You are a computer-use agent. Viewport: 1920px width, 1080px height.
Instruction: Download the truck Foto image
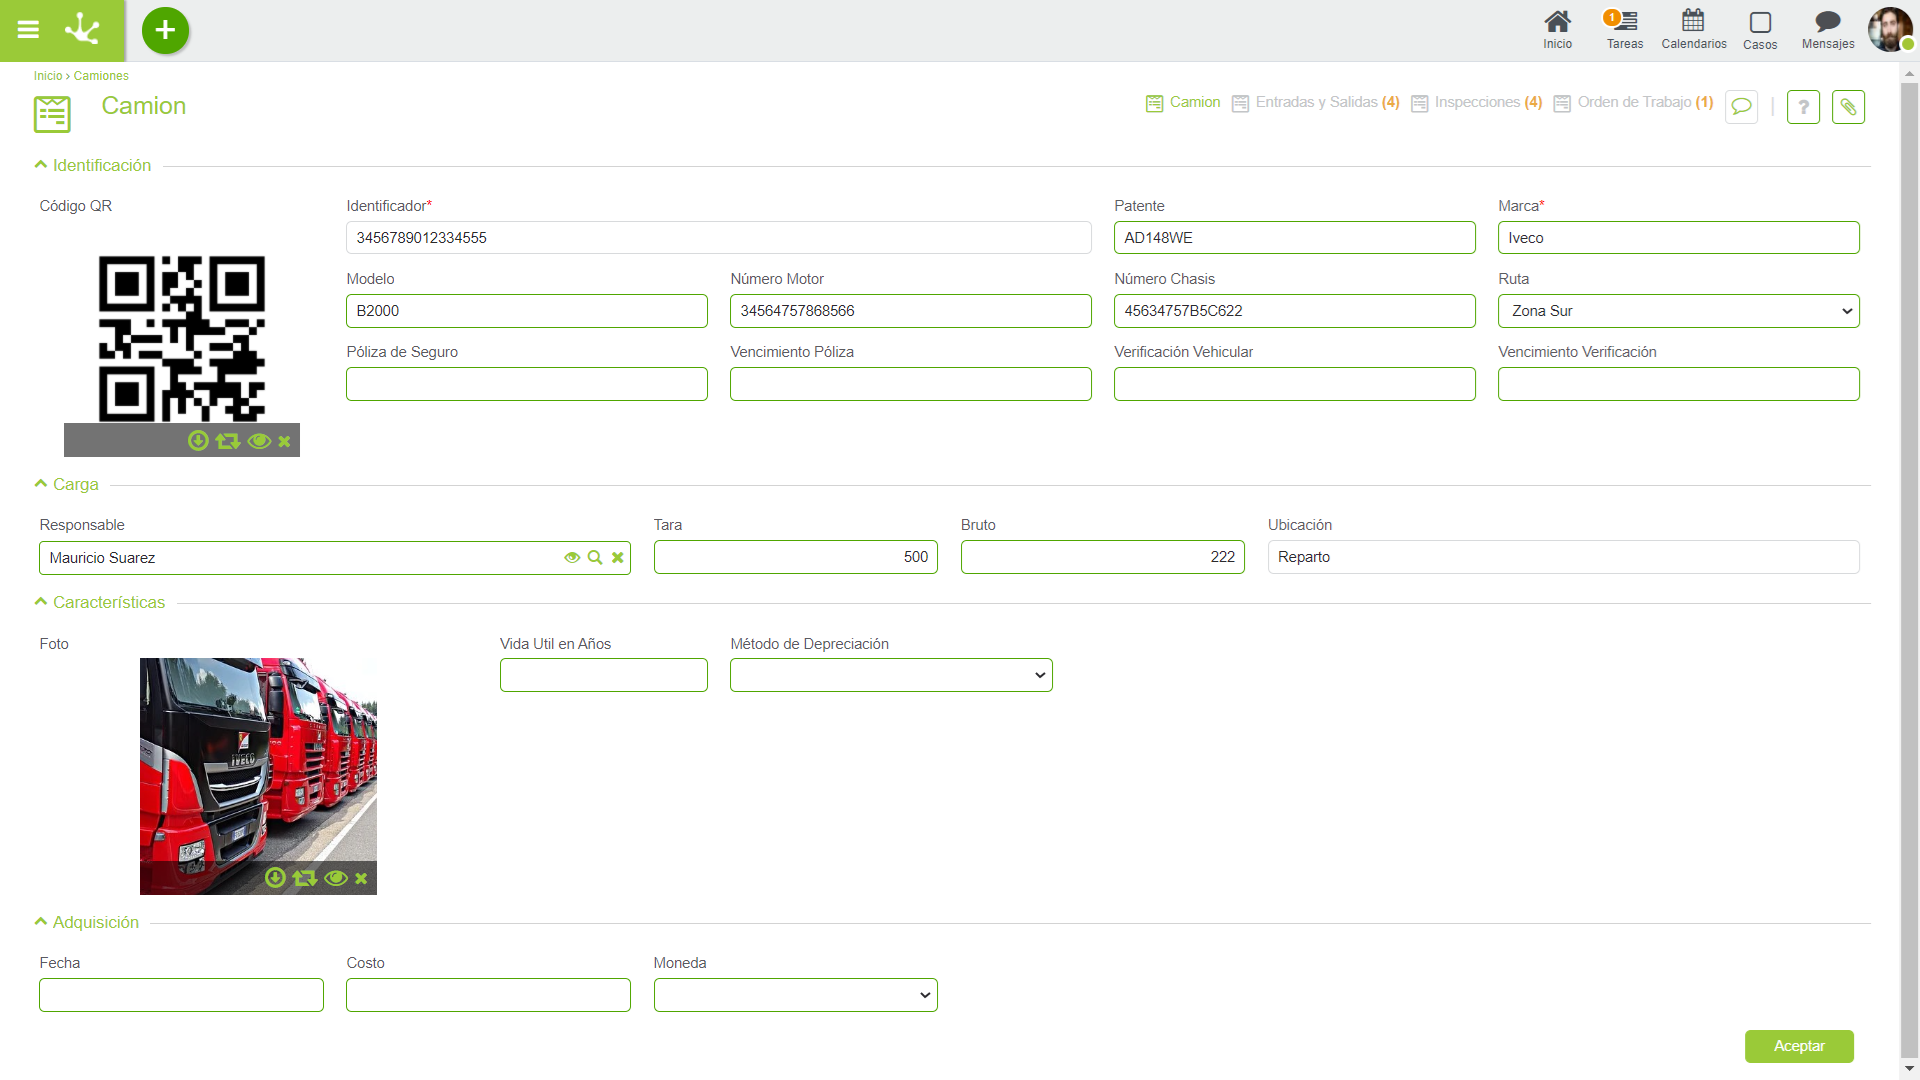pyautogui.click(x=275, y=878)
